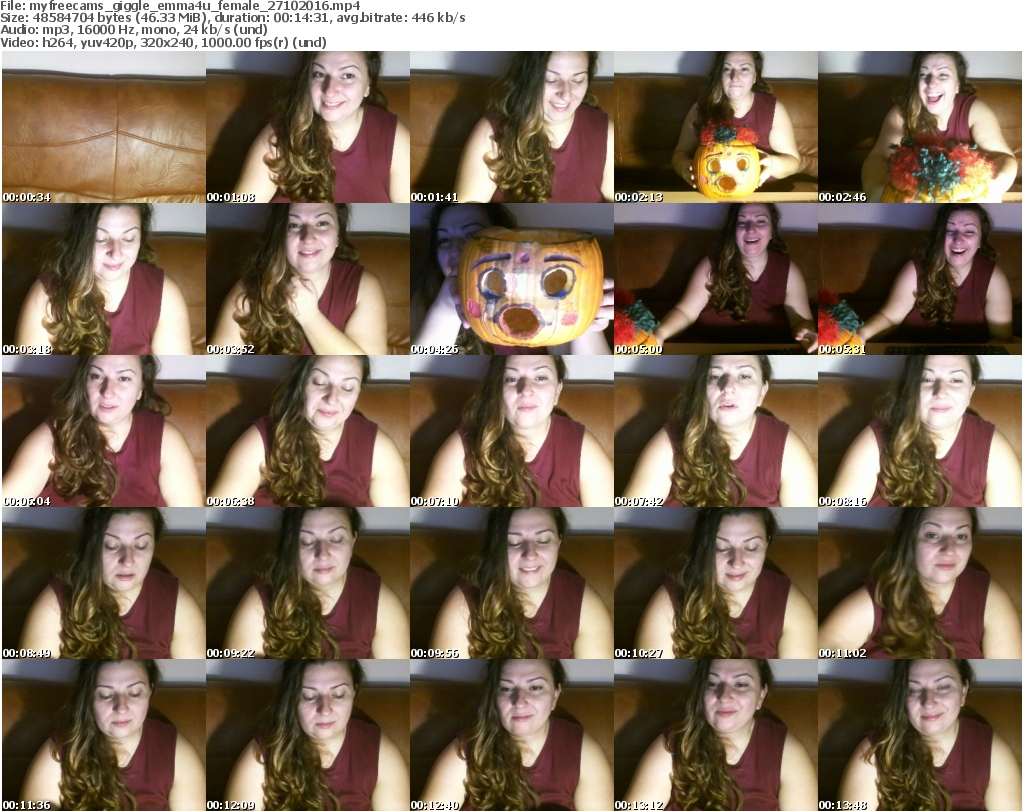This screenshot has width=1024, height=811.
Task: Click the 00:02:46 frame with colorful pumpkin wig
Action: coord(919,127)
